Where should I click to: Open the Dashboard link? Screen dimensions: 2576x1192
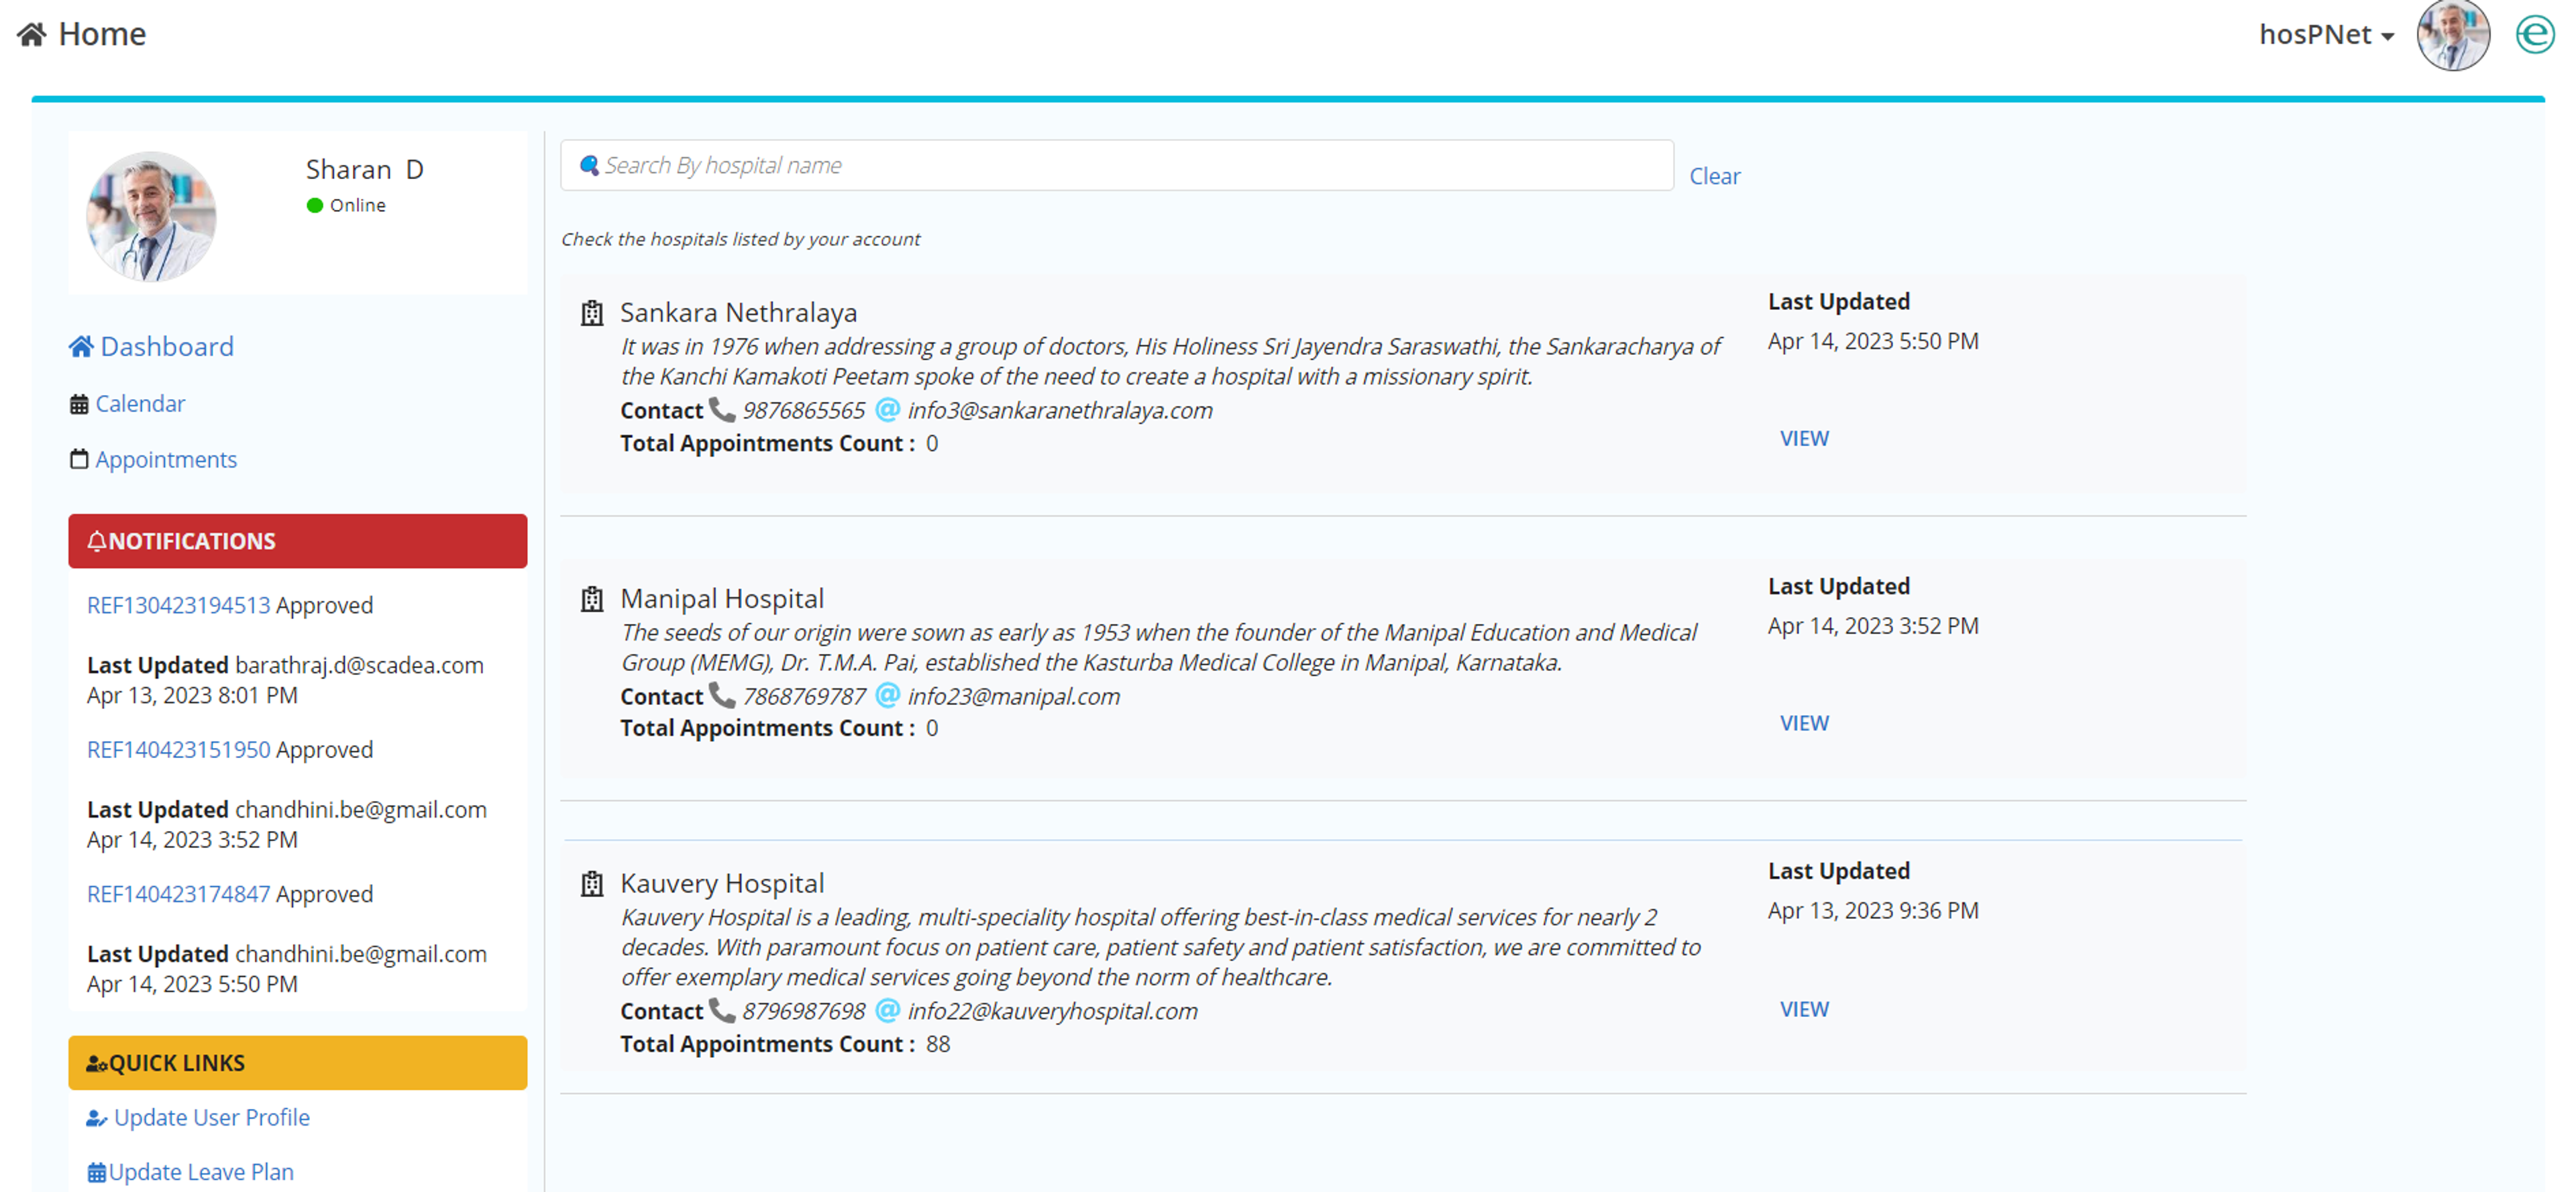[167, 346]
